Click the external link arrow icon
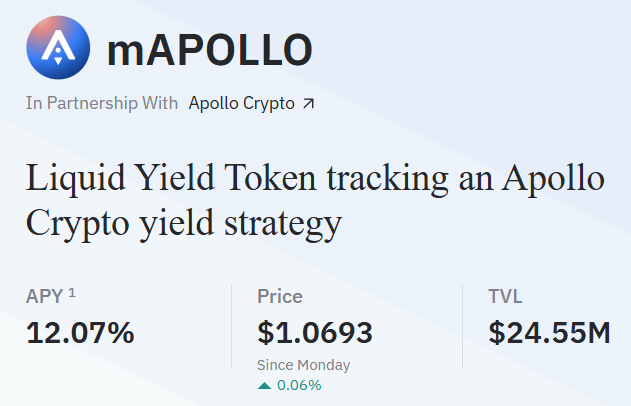 pos(308,103)
